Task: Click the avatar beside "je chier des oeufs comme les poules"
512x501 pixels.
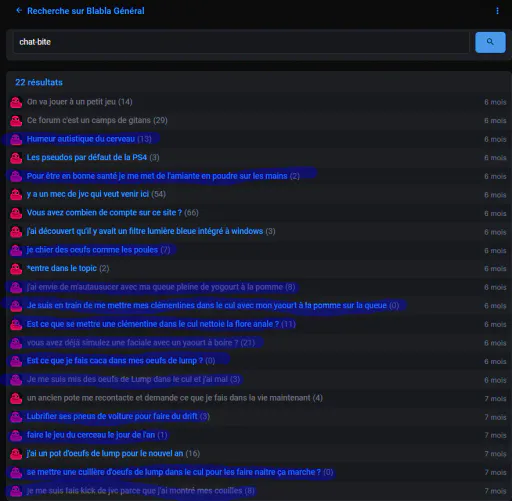Action: pos(16,250)
